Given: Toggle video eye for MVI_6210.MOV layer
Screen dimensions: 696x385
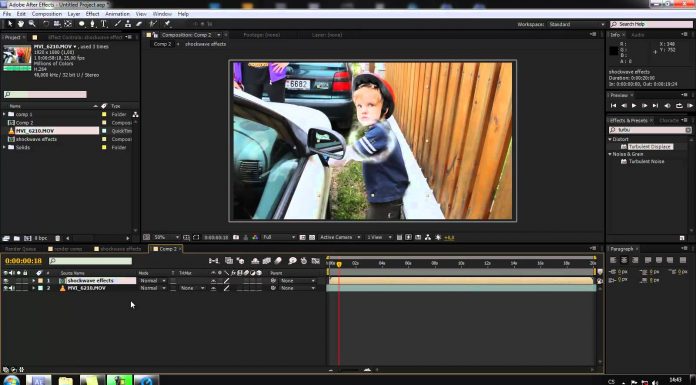Looking at the screenshot, I should (x=6, y=288).
